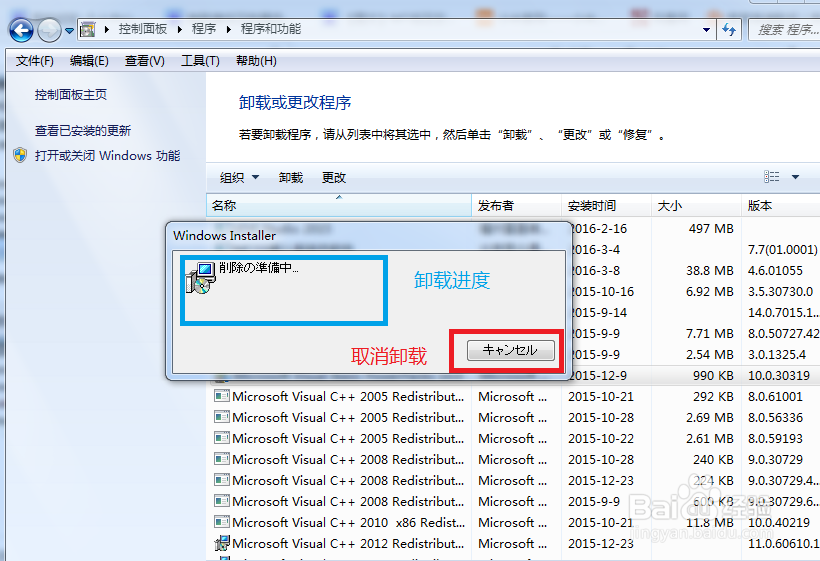Open the 帮助(H) menu

(x=256, y=61)
